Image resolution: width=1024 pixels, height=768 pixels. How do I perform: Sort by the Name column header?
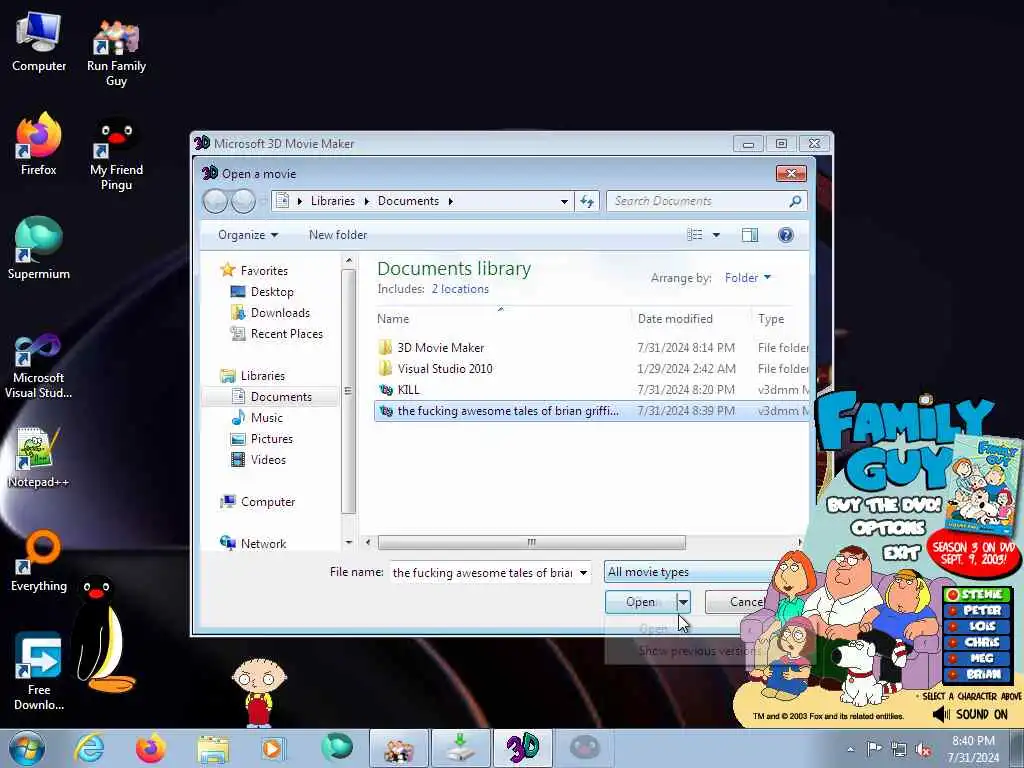pyautogui.click(x=502, y=319)
